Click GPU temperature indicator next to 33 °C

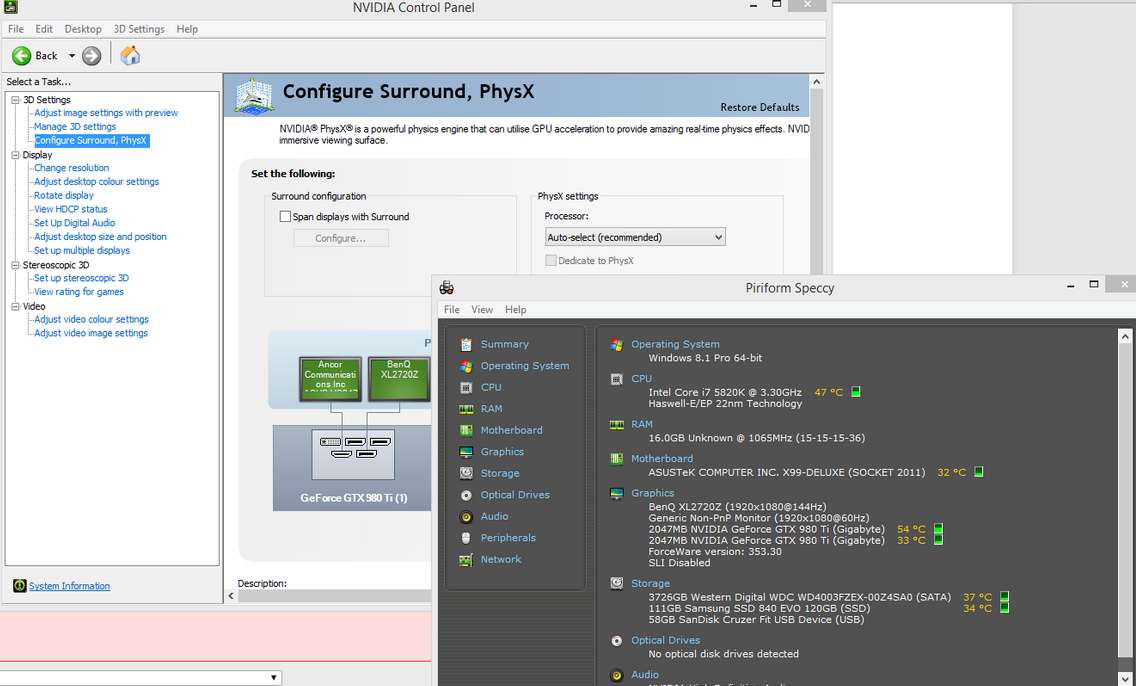938,540
